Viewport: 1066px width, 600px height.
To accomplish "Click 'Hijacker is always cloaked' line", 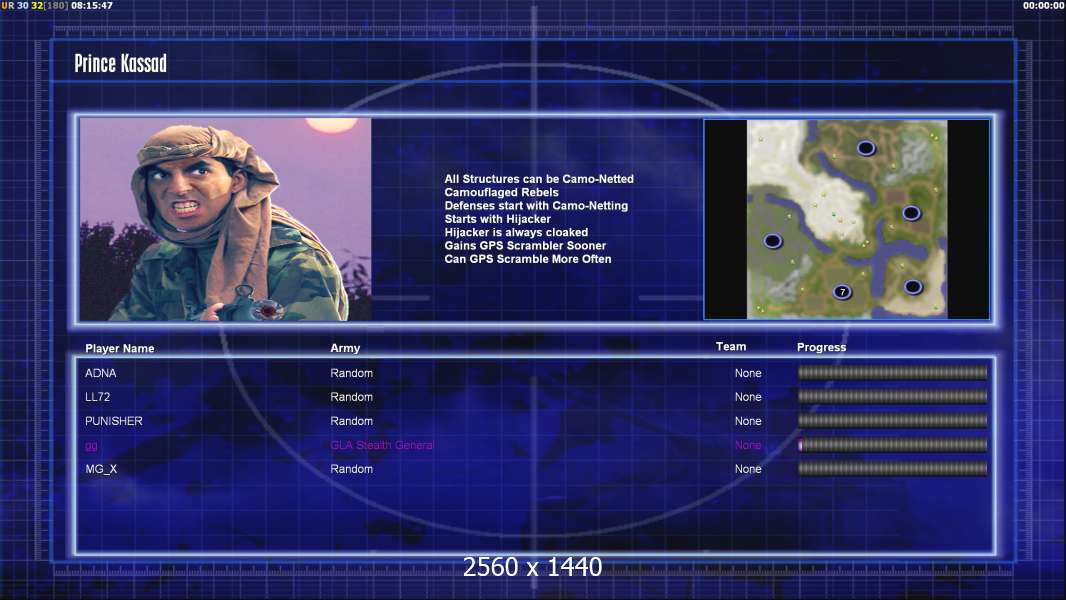I will pyautogui.click(x=517, y=232).
